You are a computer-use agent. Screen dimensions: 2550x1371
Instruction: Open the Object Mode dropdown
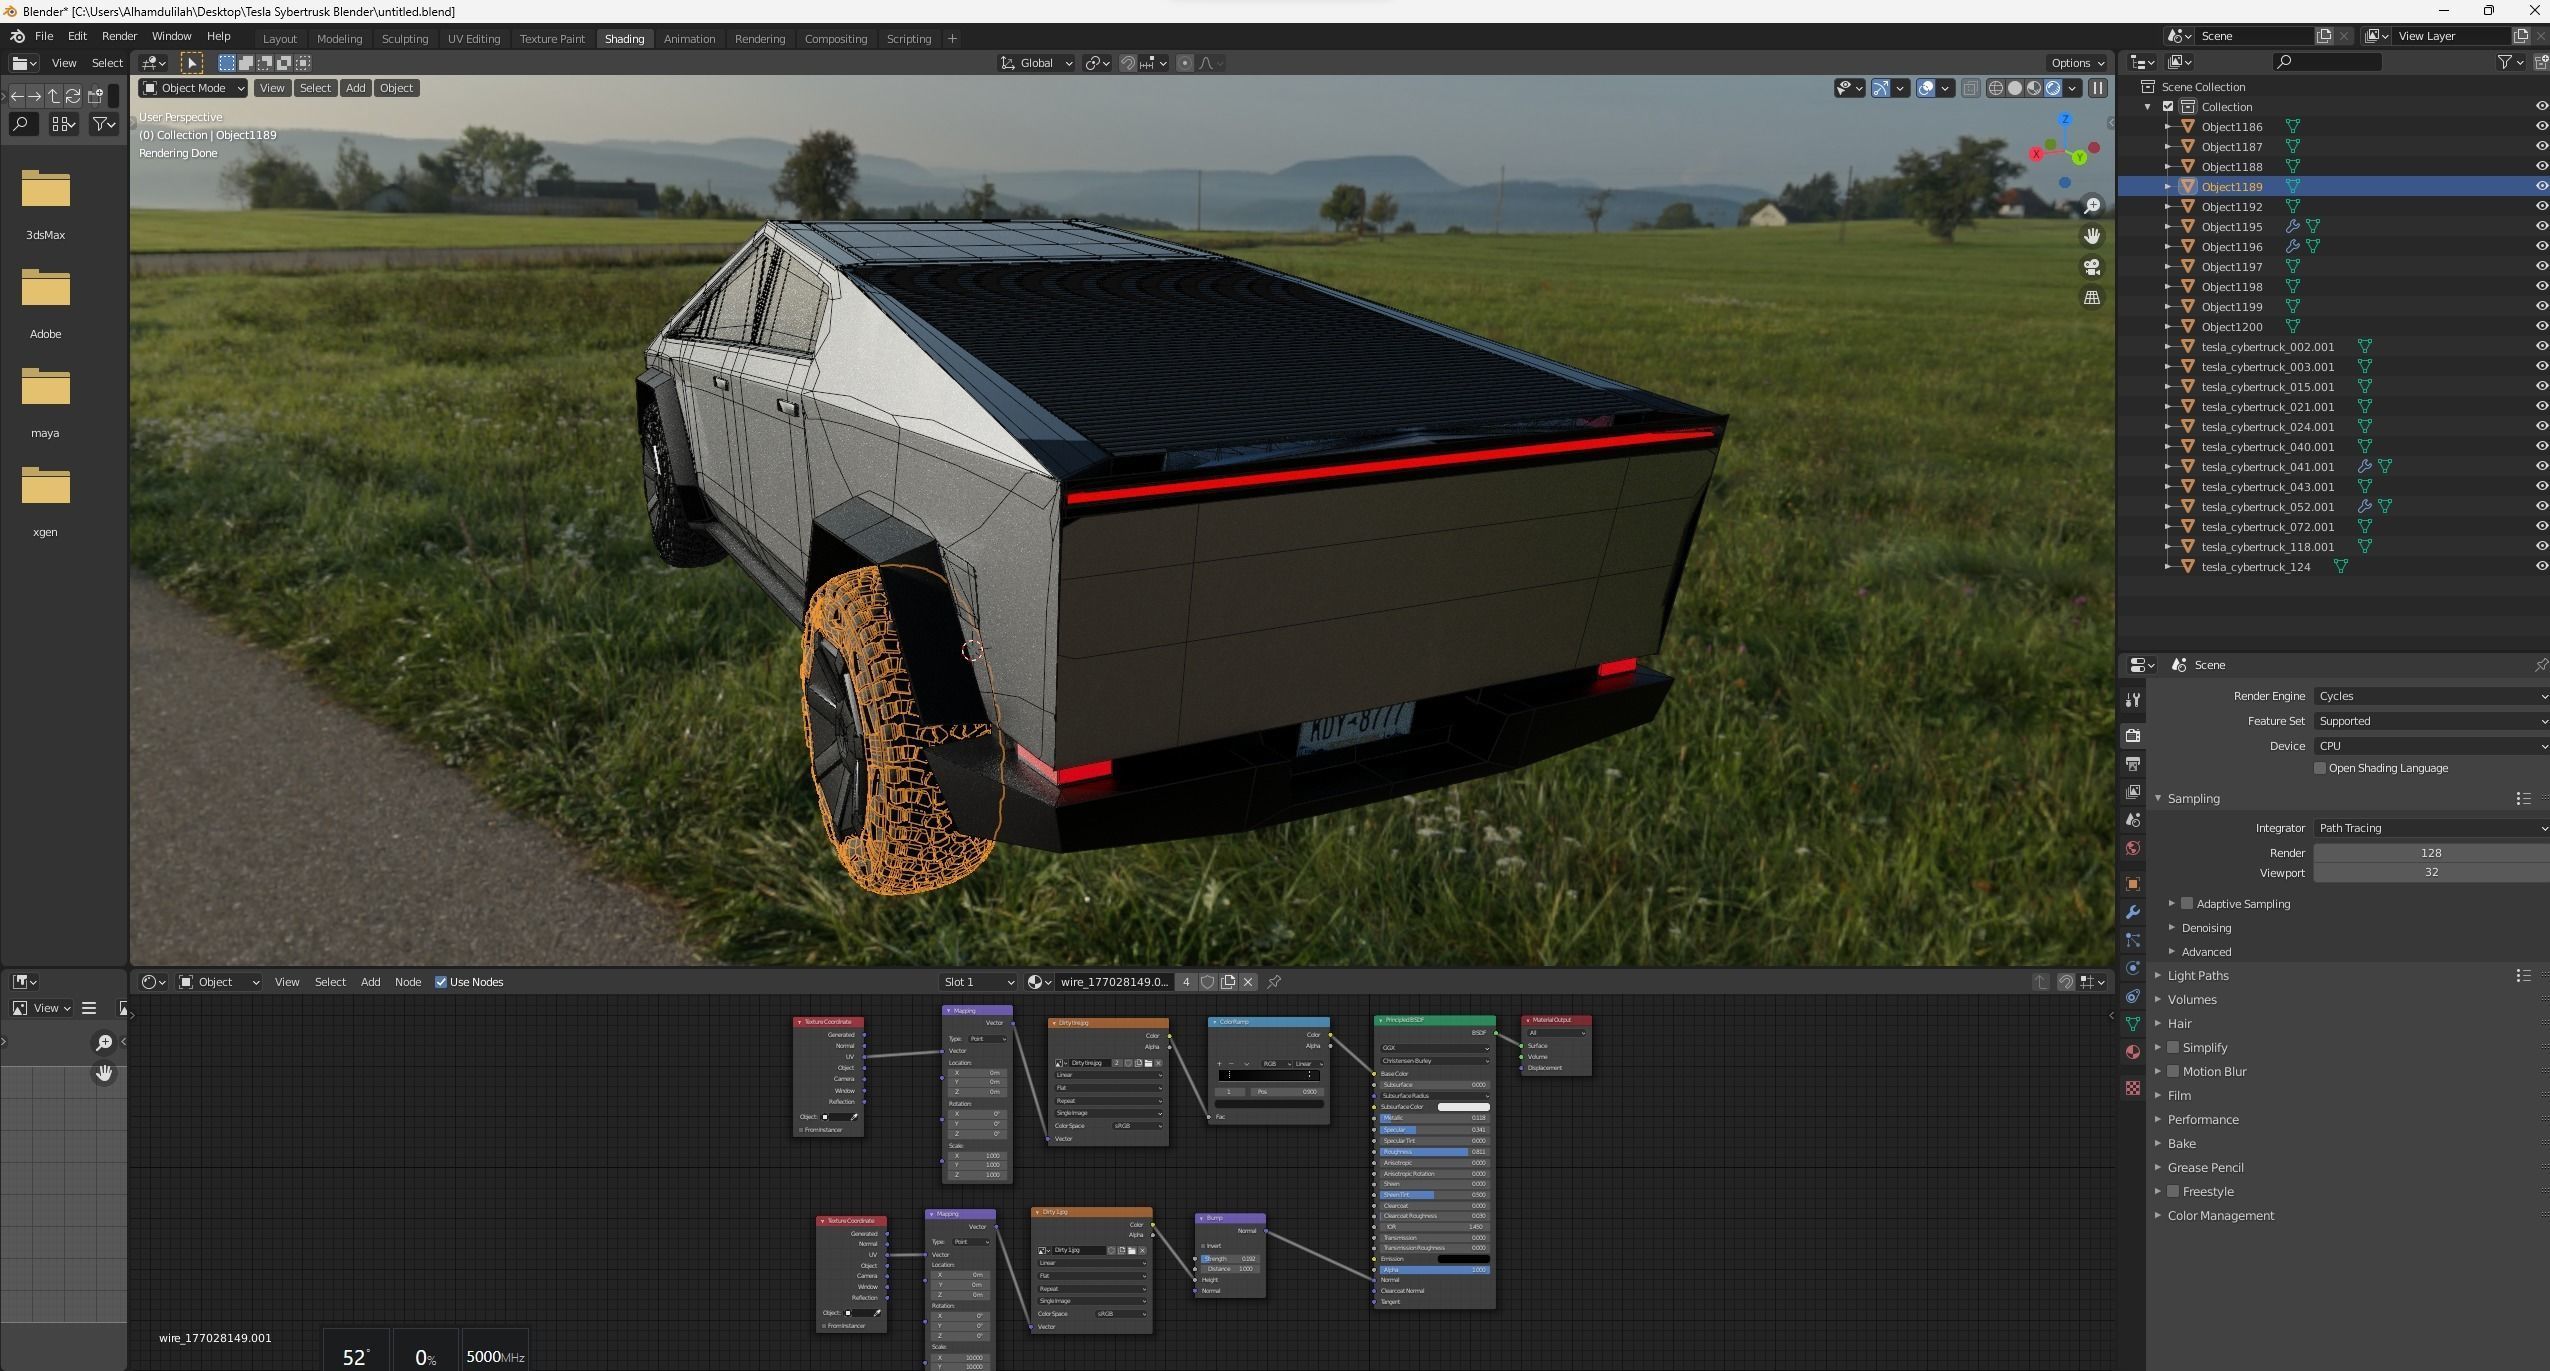coord(193,88)
